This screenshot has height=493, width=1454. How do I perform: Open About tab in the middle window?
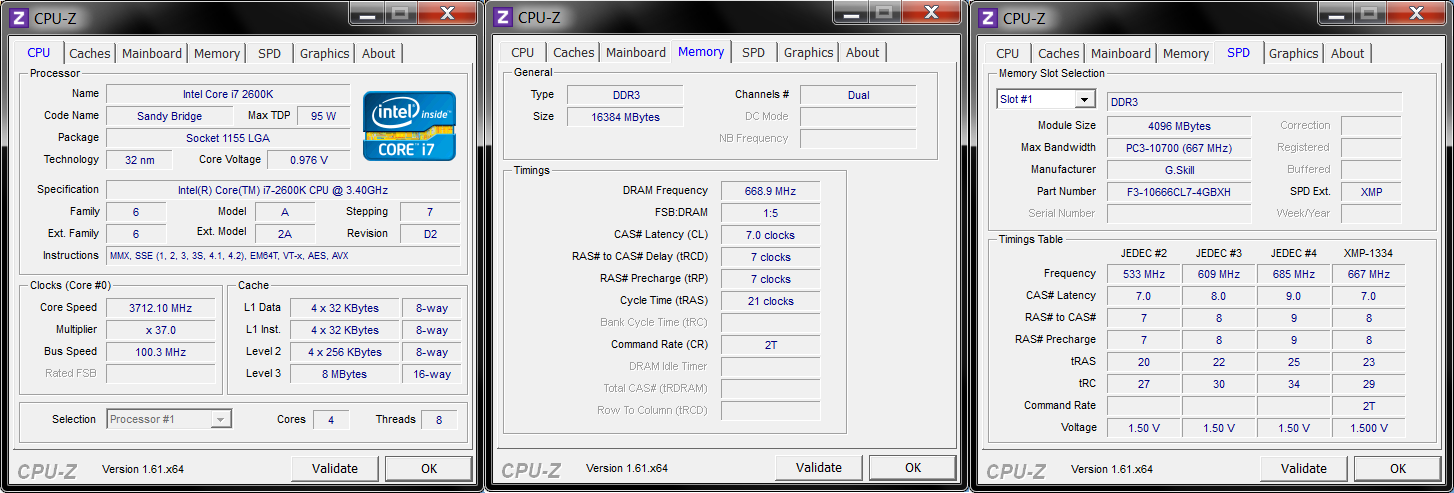(863, 53)
